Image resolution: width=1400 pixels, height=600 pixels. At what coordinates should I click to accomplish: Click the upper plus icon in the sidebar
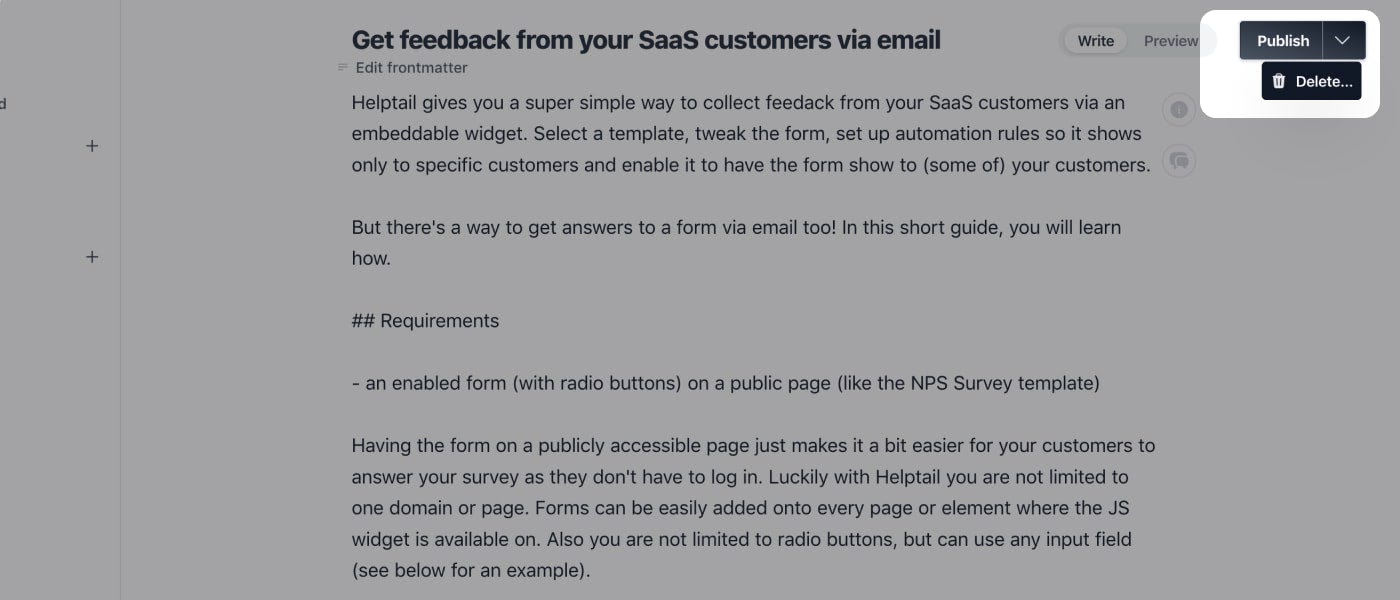(92, 146)
